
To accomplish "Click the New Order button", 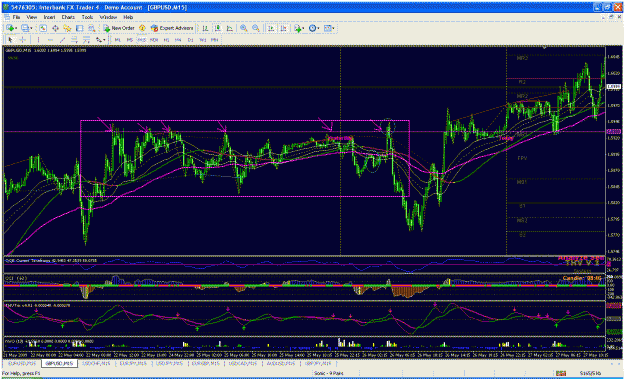I will point(119,28).
